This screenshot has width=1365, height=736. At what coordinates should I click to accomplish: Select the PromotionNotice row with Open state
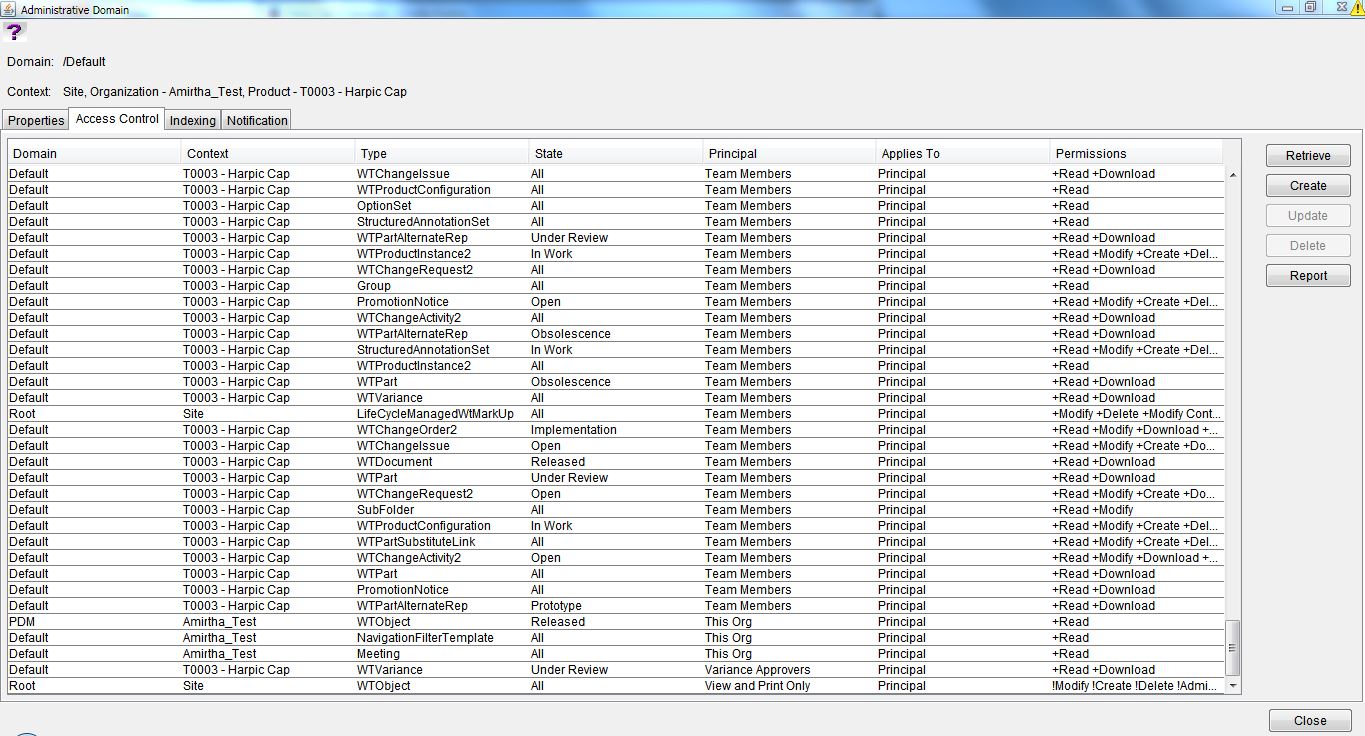click(616, 302)
